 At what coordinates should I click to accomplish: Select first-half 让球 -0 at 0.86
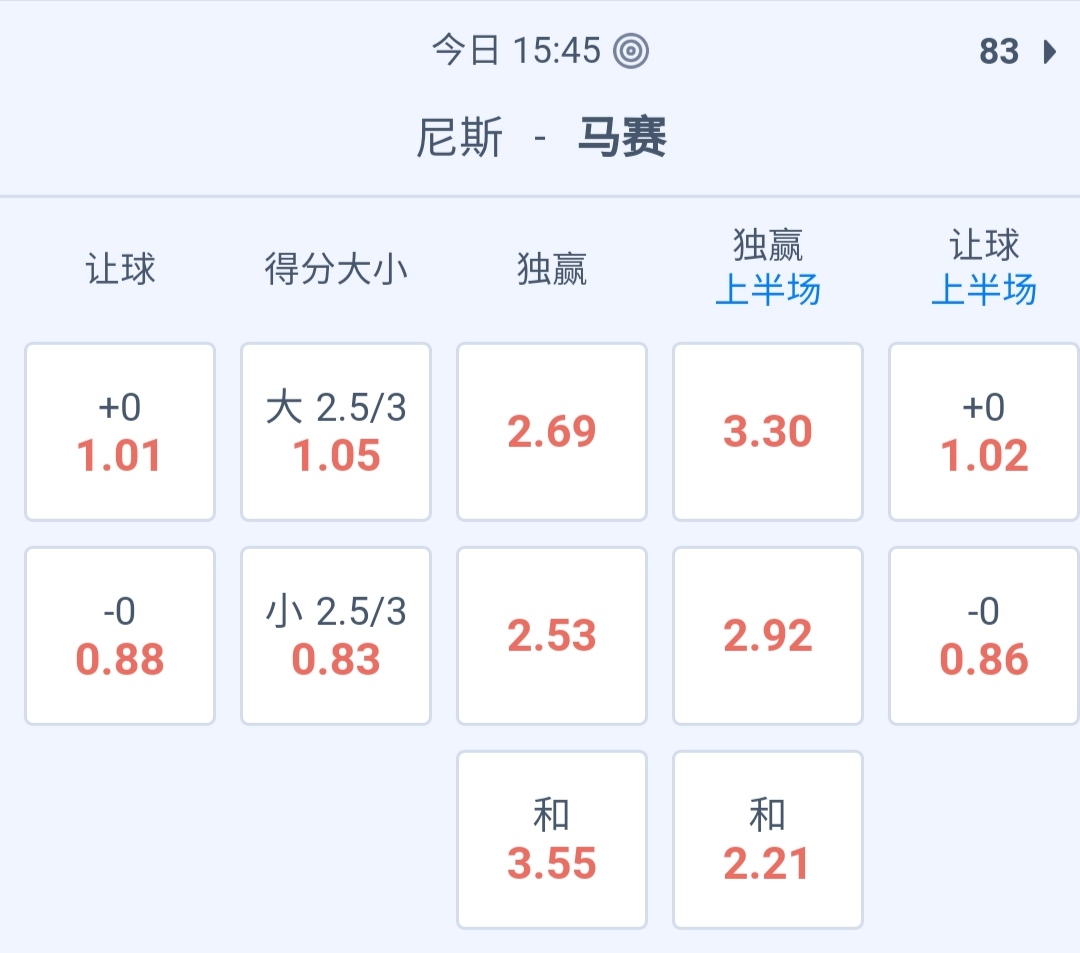(x=984, y=636)
